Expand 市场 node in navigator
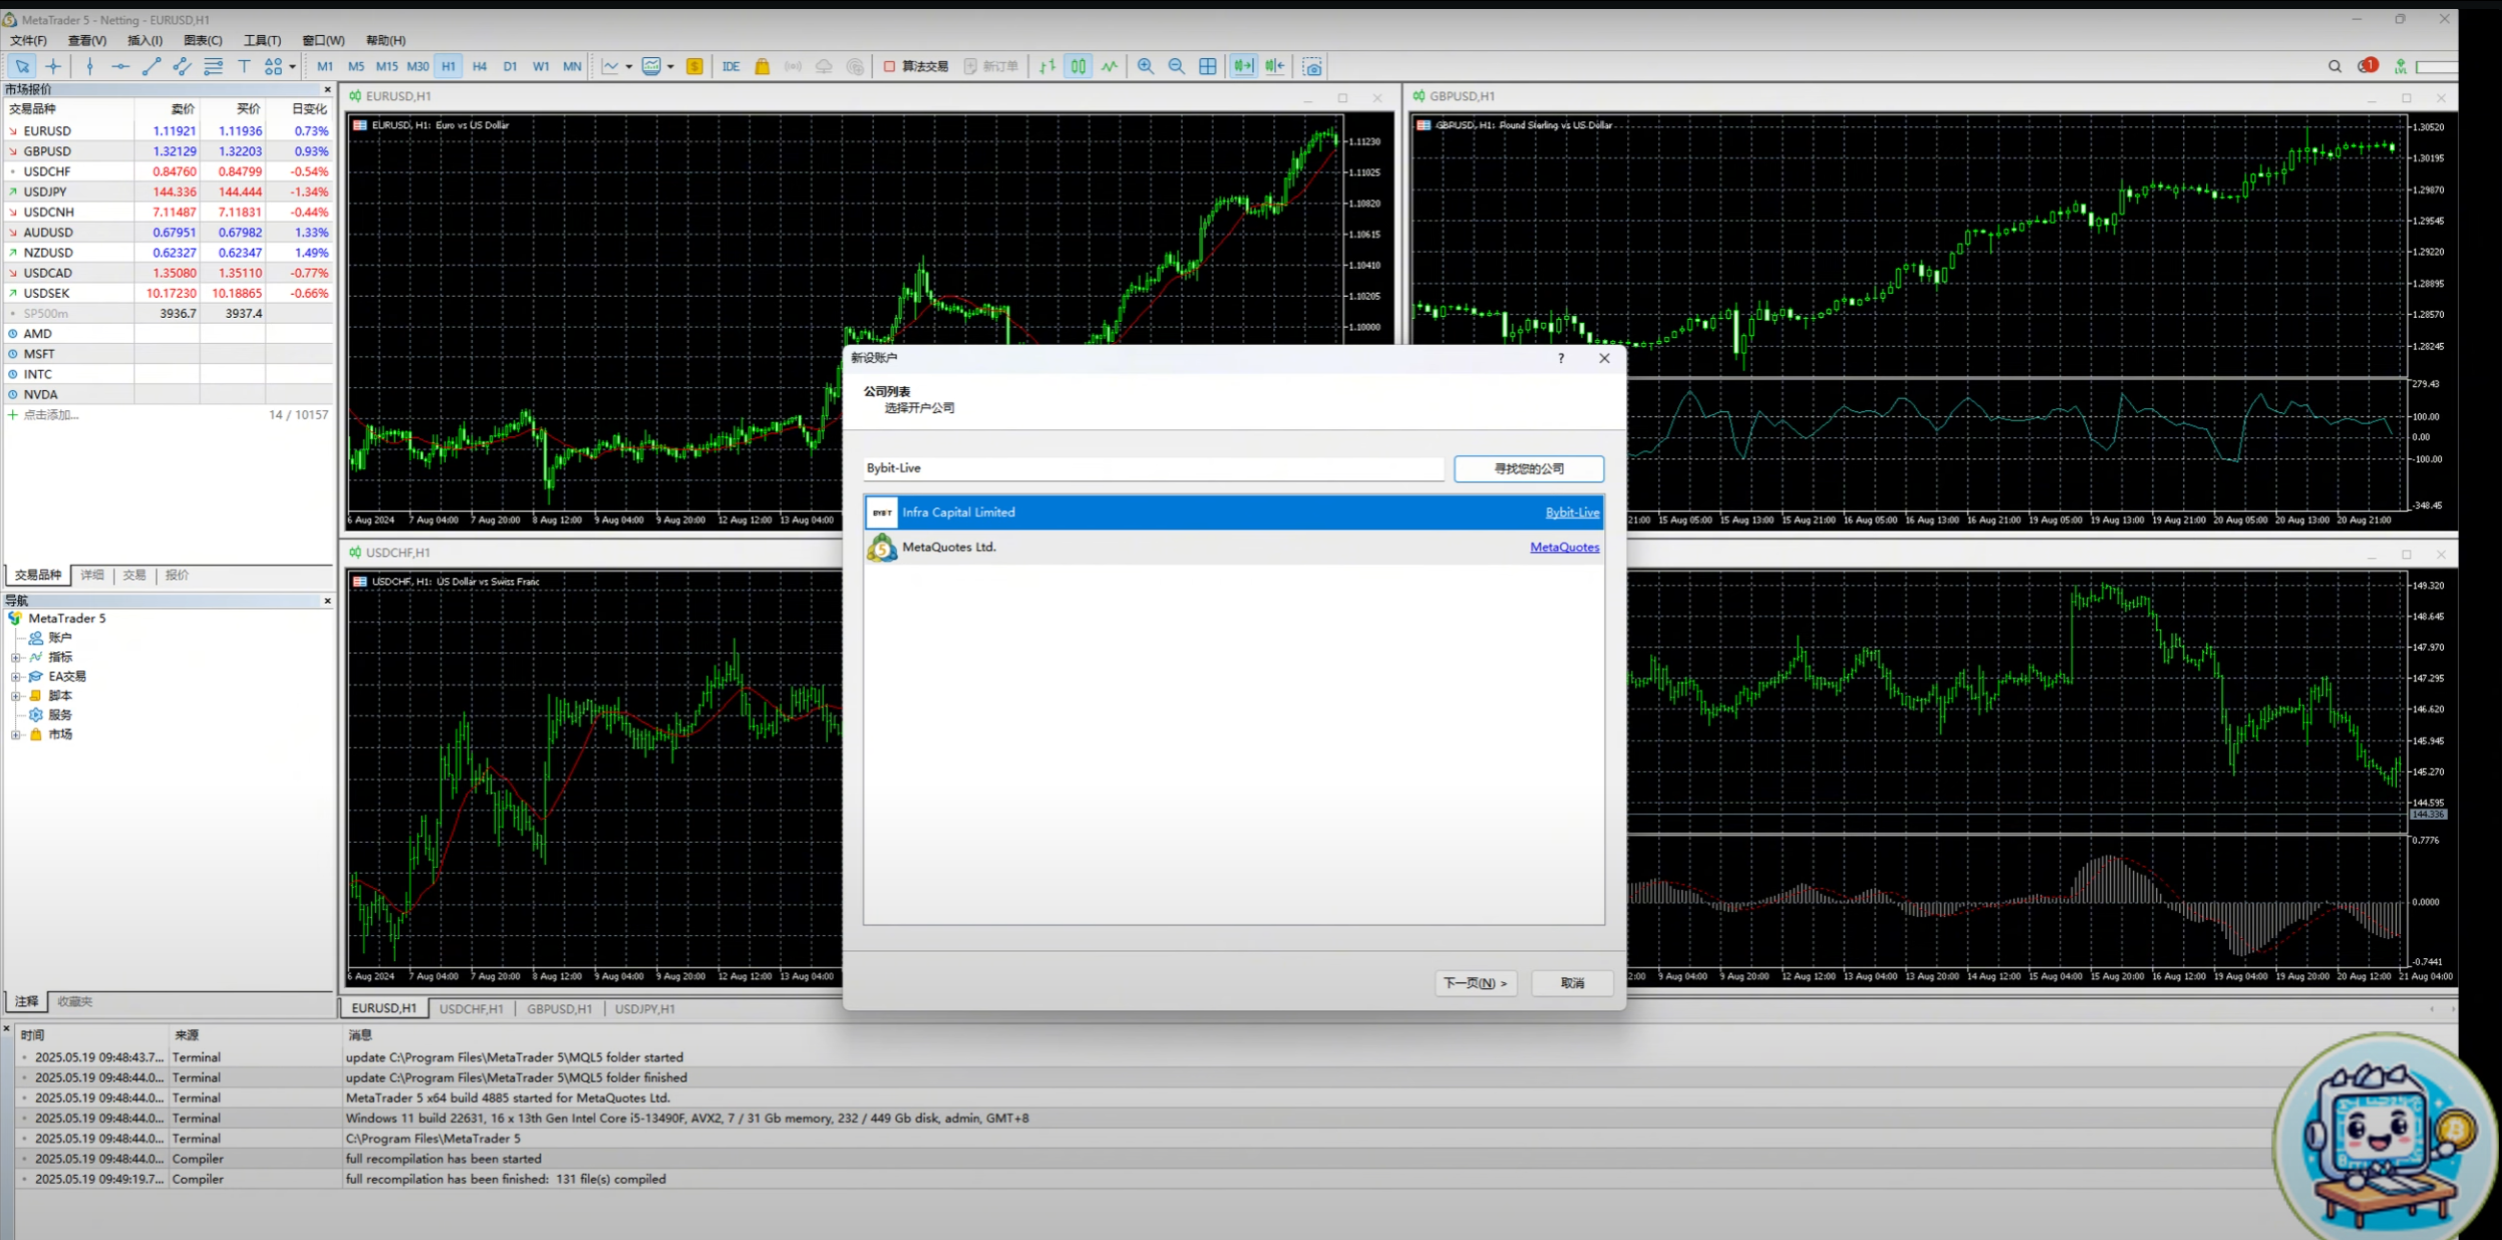2502x1240 pixels. (x=16, y=735)
